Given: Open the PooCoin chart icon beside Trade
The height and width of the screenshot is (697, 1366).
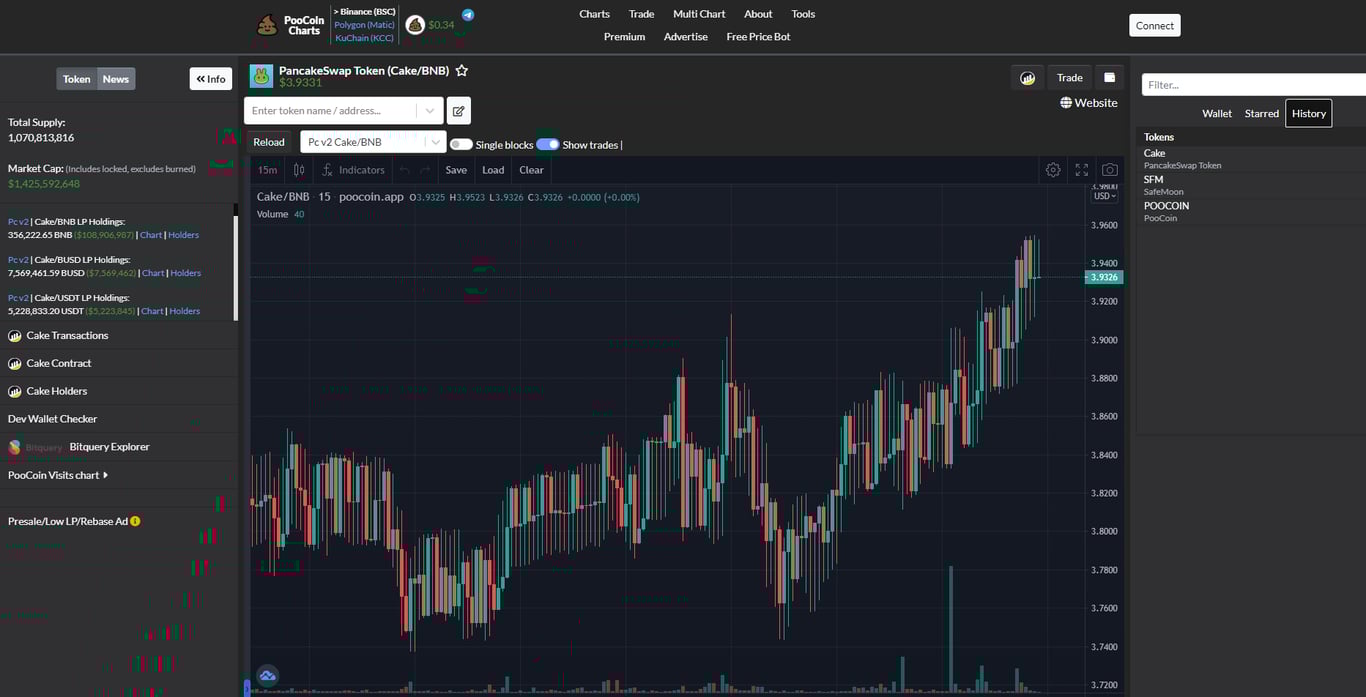Looking at the screenshot, I should point(1027,77).
